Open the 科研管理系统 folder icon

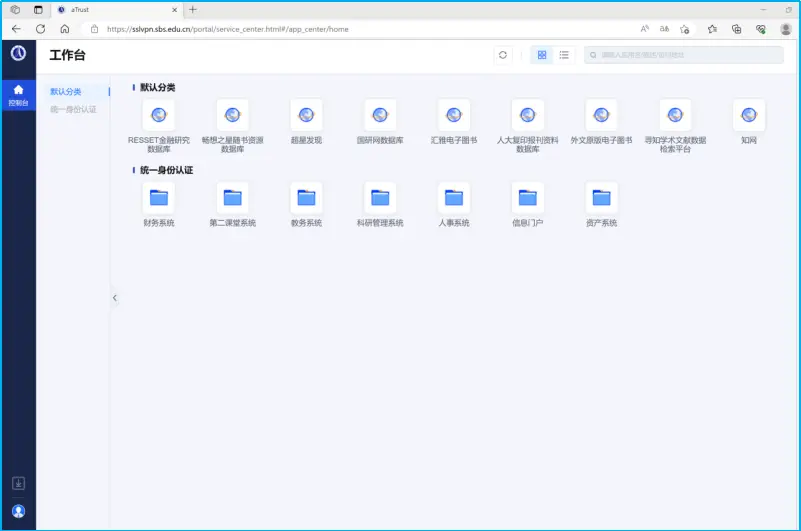coord(380,198)
